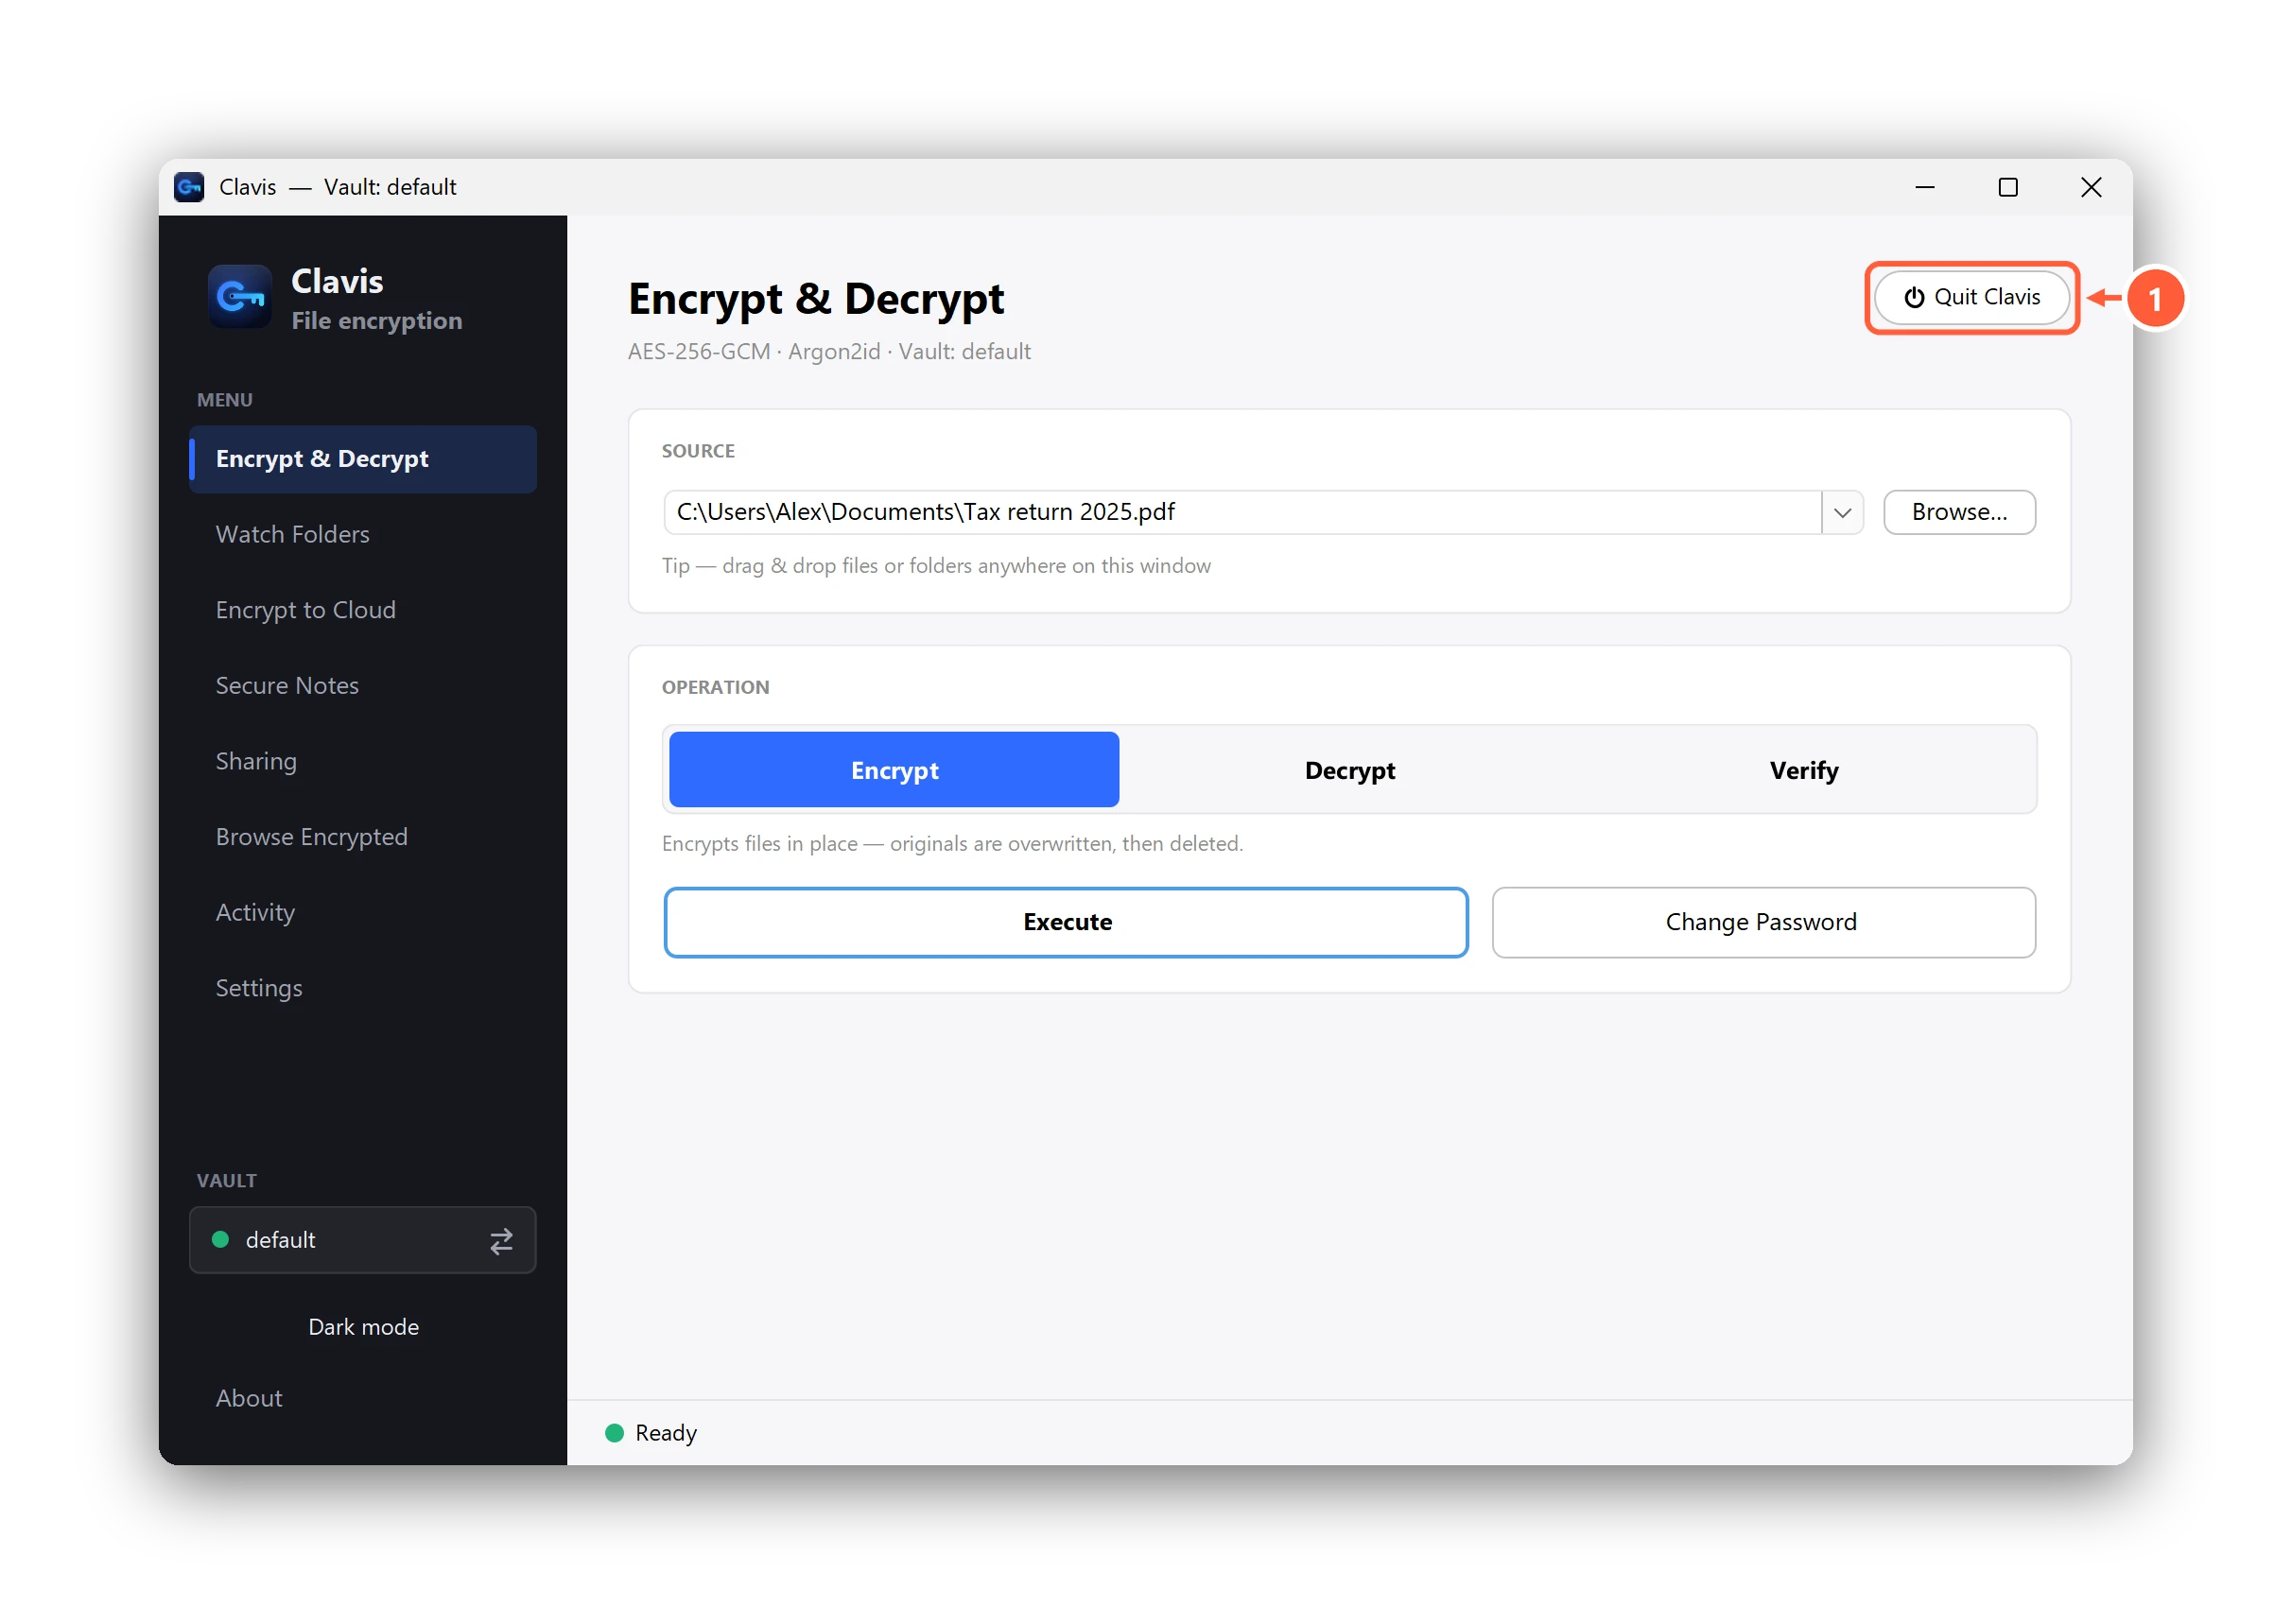Maximize the Clavis window
Image resolution: width=2292 pixels, height=1624 pixels.
click(2007, 187)
